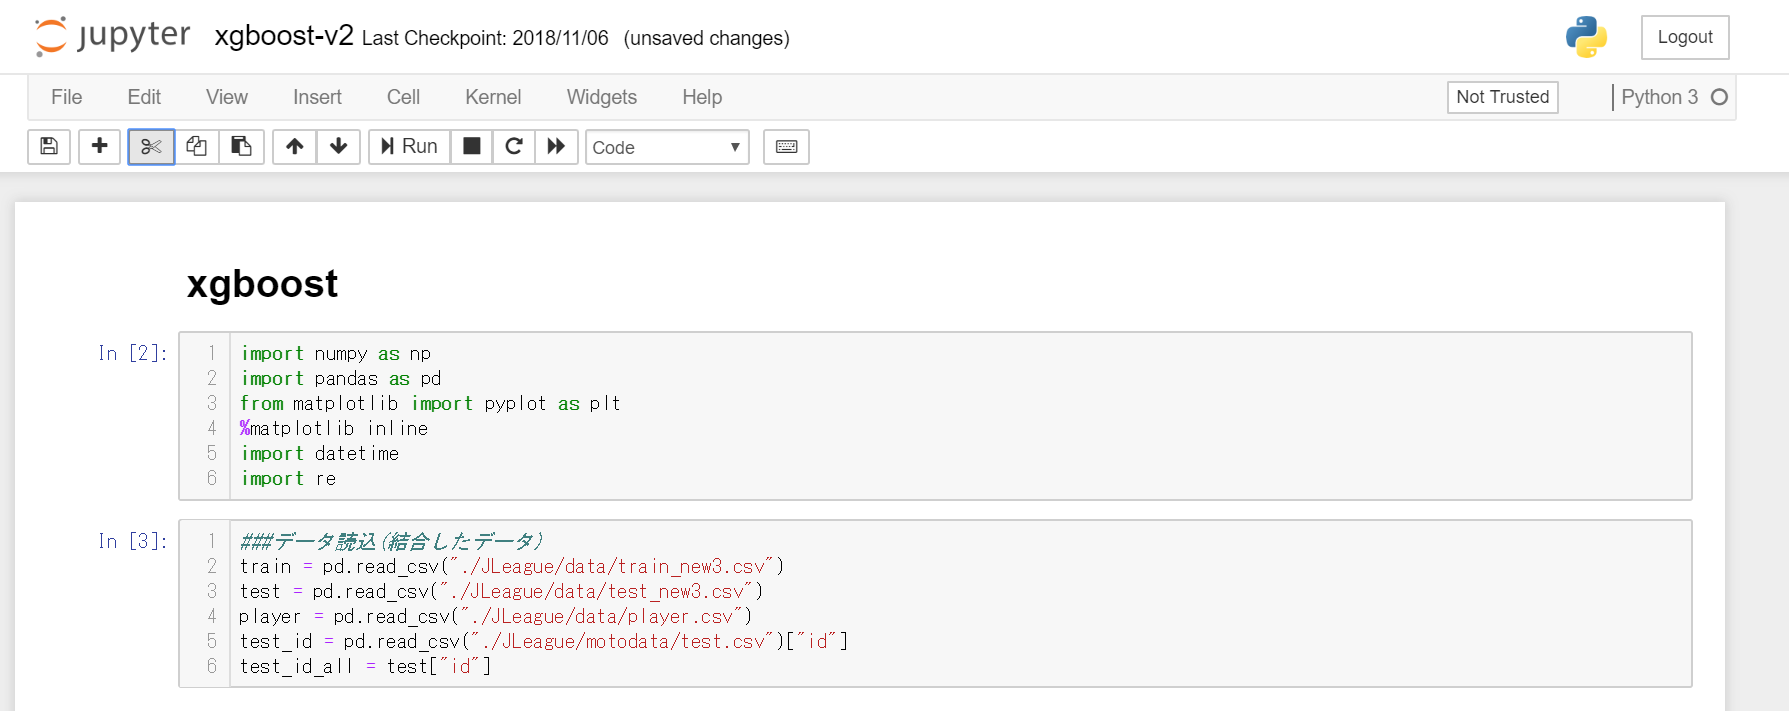Click the save and checkpoint icon

point(49,147)
